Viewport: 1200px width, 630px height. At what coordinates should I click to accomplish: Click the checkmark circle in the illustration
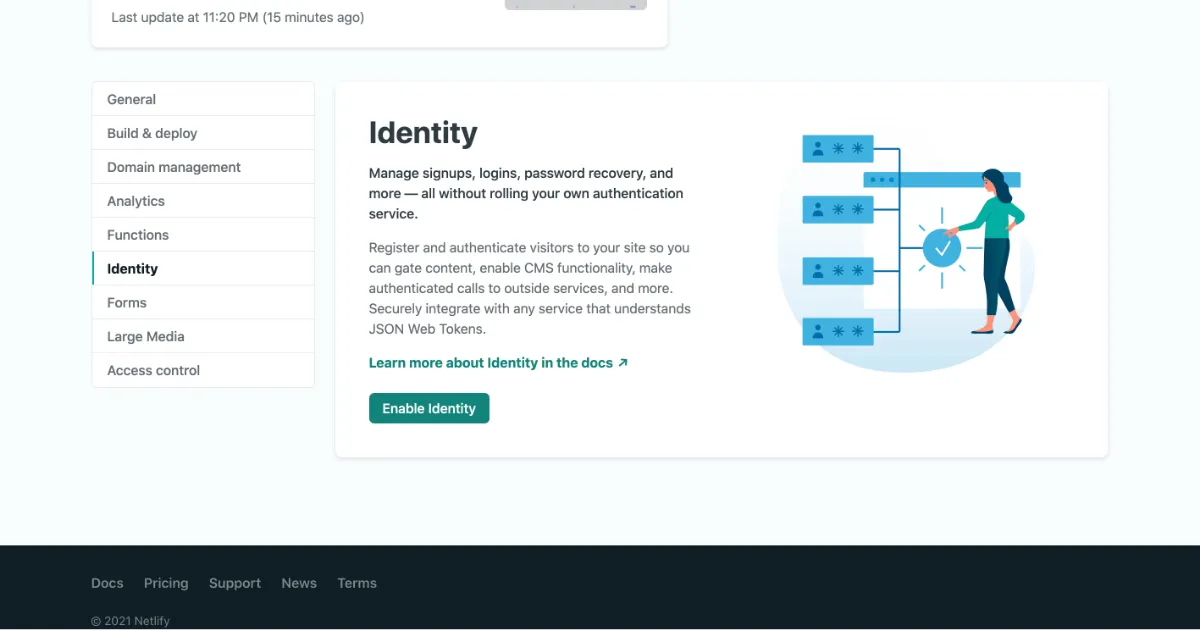(x=941, y=248)
